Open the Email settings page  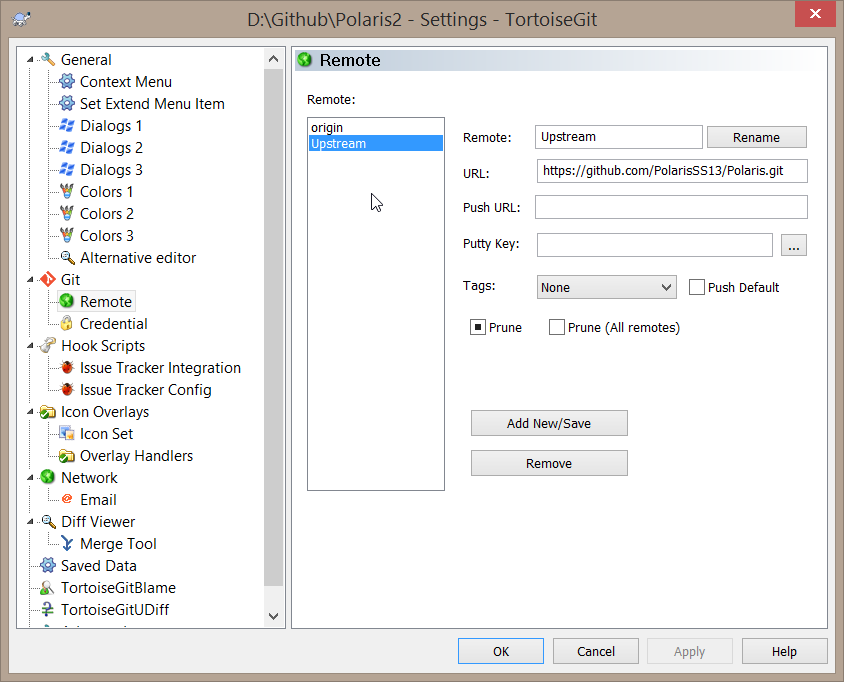pyautogui.click(x=98, y=500)
